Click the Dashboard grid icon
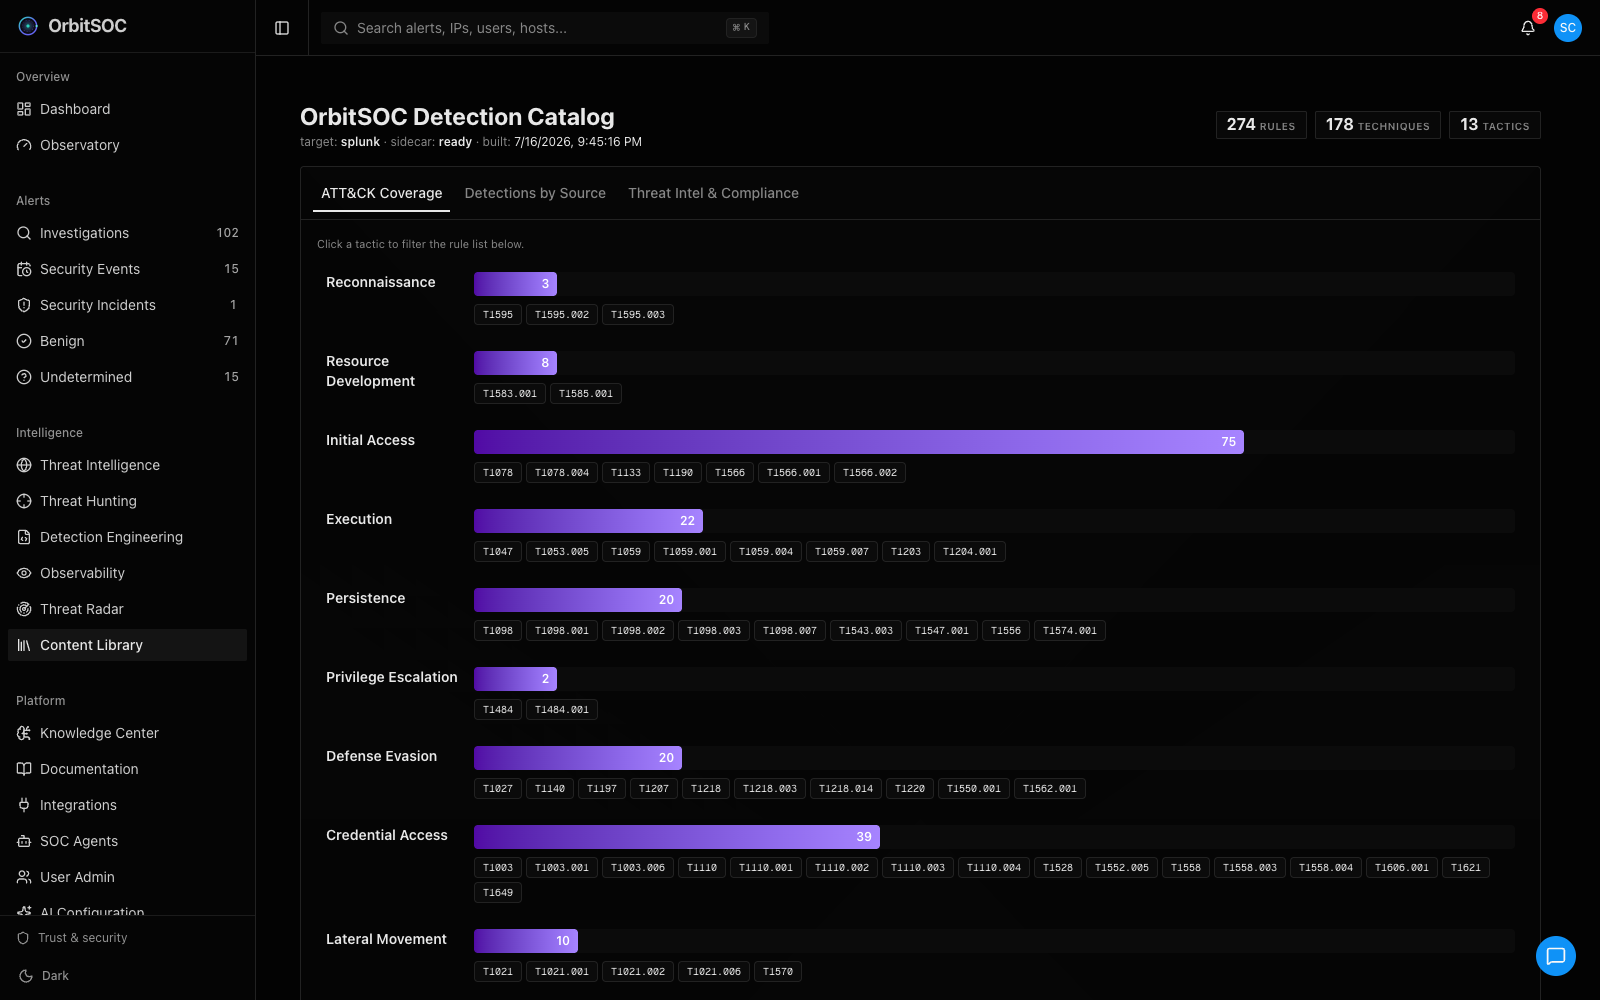Image resolution: width=1600 pixels, height=1000 pixels. pyautogui.click(x=24, y=109)
